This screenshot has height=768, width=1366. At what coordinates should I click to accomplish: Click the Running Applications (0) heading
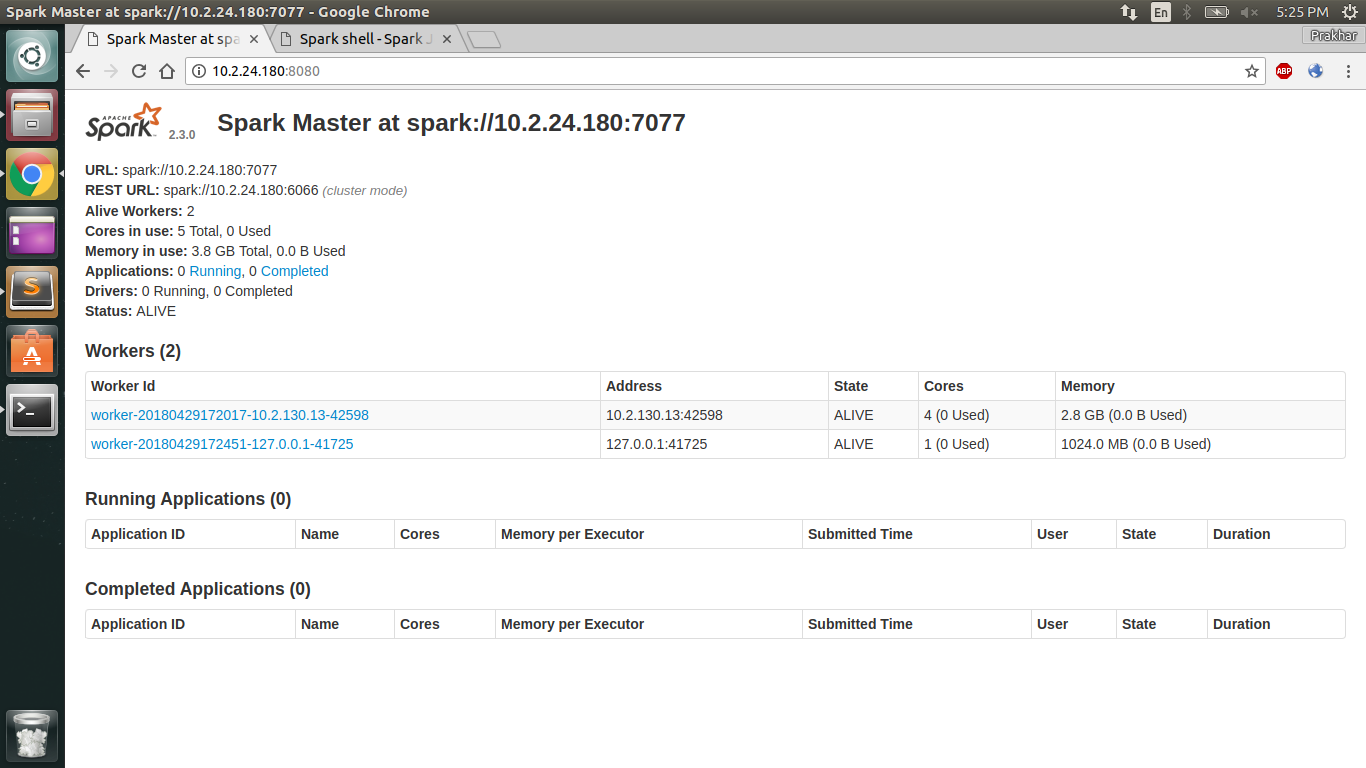pyautogui.click(x=188, y=499)
